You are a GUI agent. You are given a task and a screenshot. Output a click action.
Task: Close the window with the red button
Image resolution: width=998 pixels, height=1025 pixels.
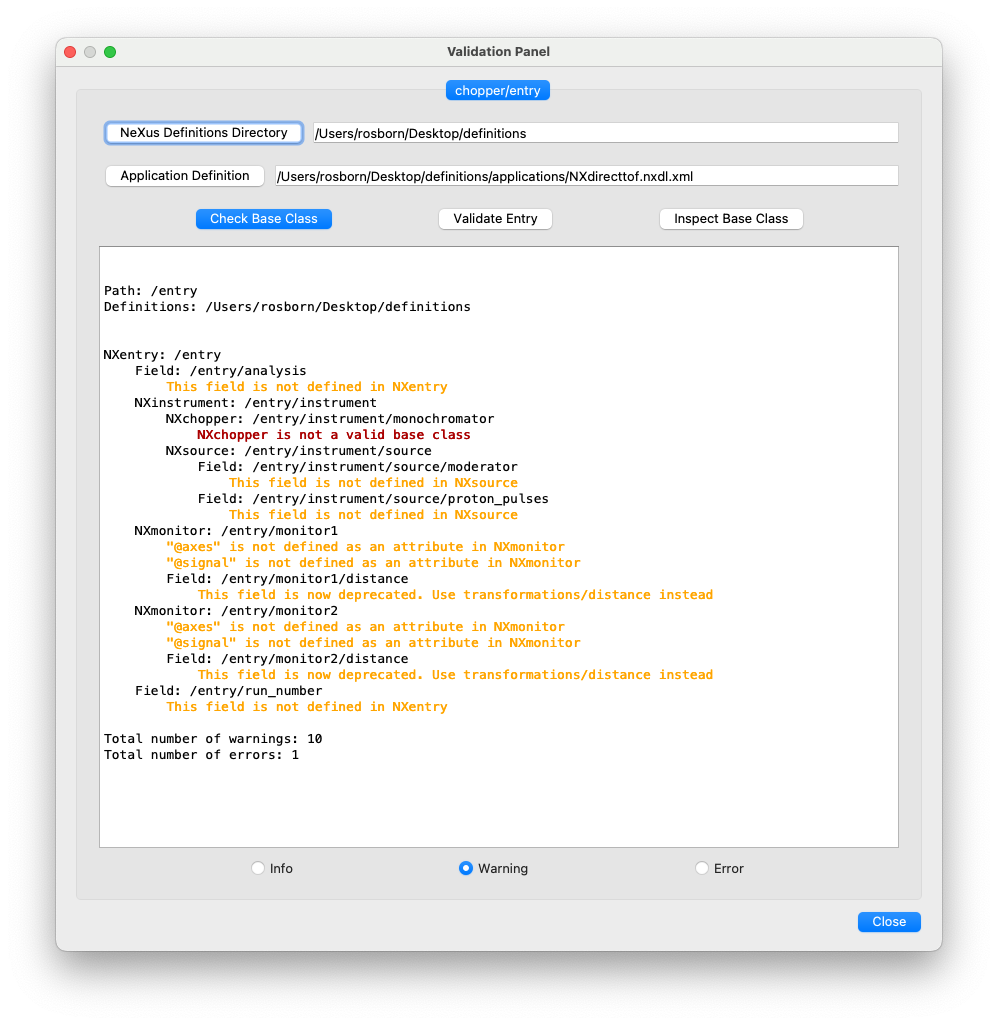coord(70,52)
